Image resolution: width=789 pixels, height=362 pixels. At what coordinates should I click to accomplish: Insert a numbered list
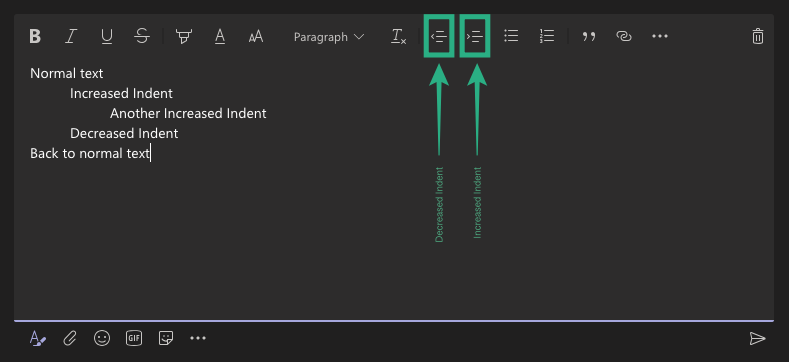click(547, 36)
